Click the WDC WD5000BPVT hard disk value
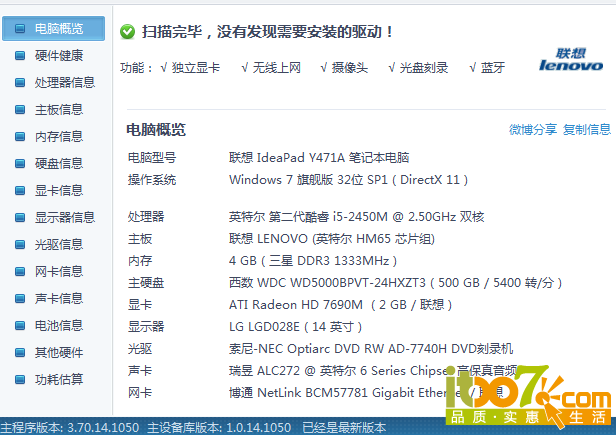The height and width of the screenshot is (435, 616). point(396,283)
